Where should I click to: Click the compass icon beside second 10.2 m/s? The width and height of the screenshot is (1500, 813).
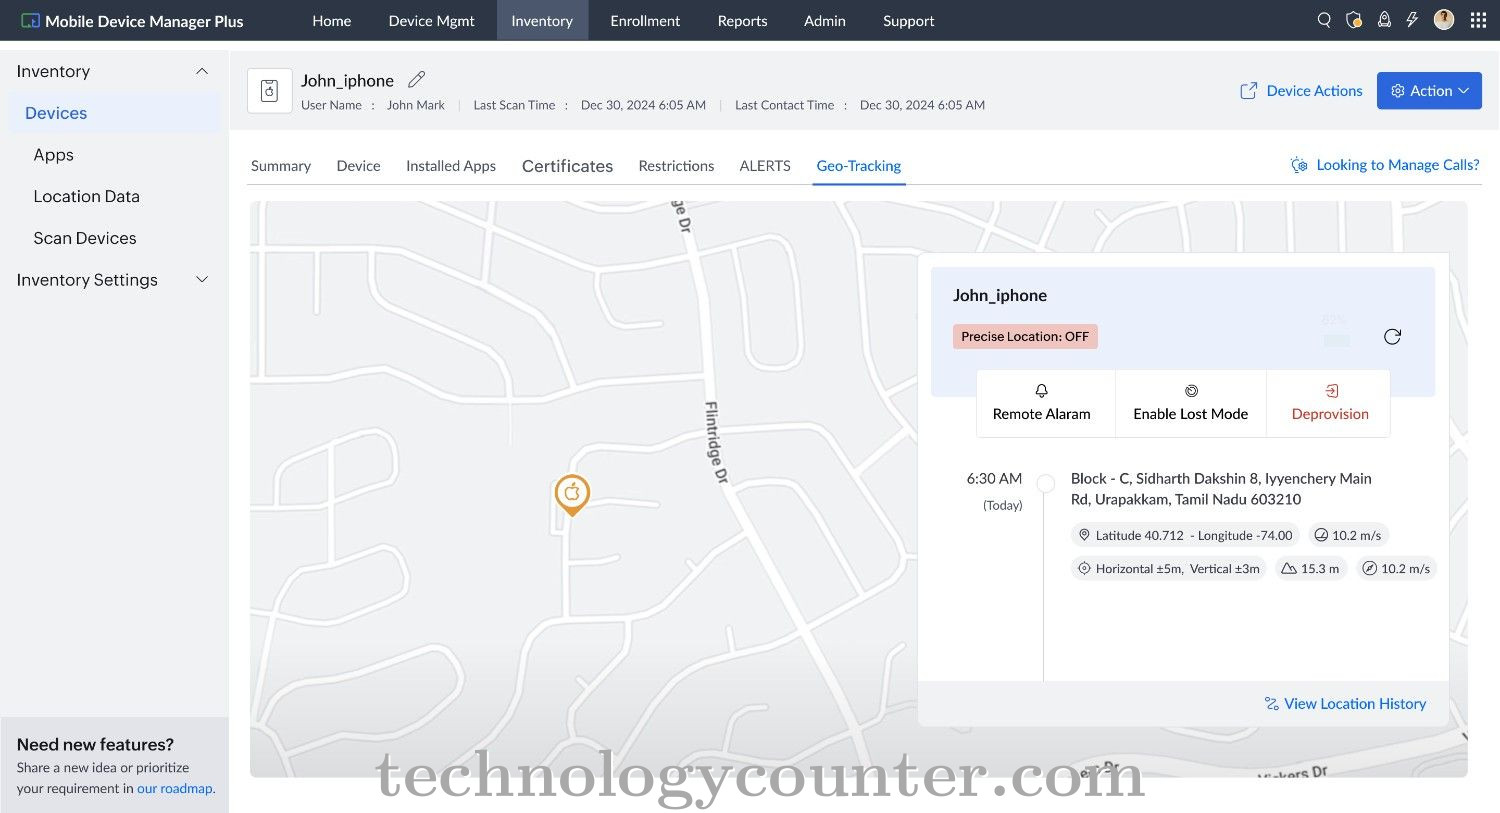pos(1370,568)
